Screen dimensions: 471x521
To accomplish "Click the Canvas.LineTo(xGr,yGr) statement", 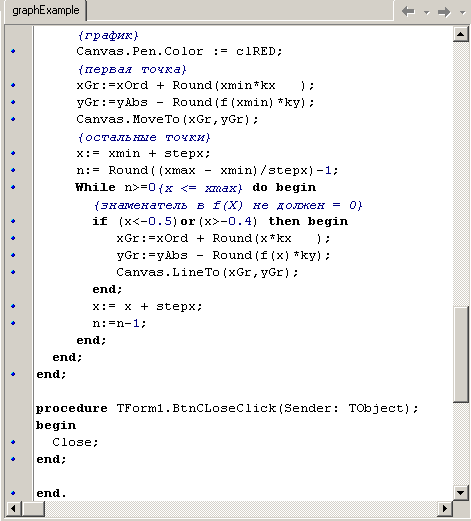I will (x=207, y=272).
